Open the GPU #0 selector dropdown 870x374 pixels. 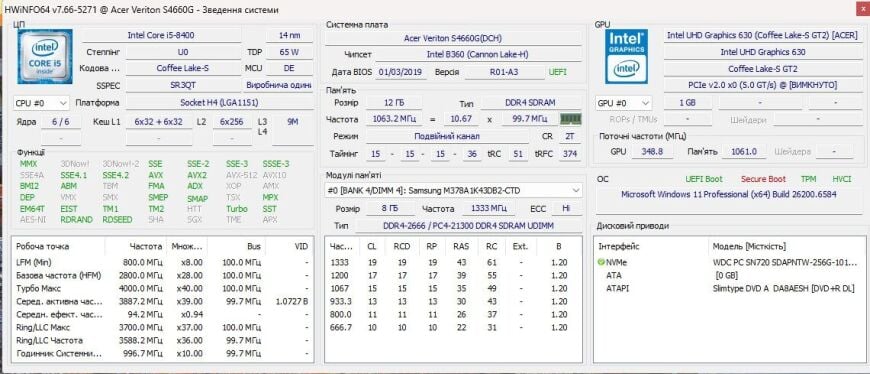pyautogui.click(x=624, y=103)
